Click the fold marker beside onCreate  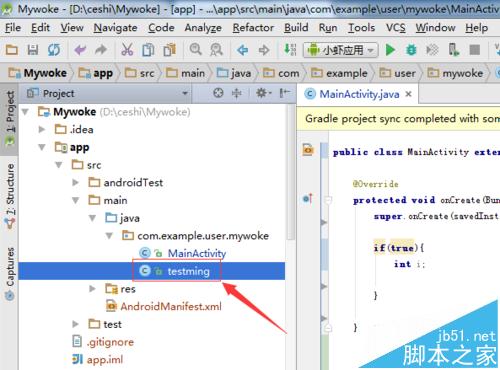(x=328, y=200)
